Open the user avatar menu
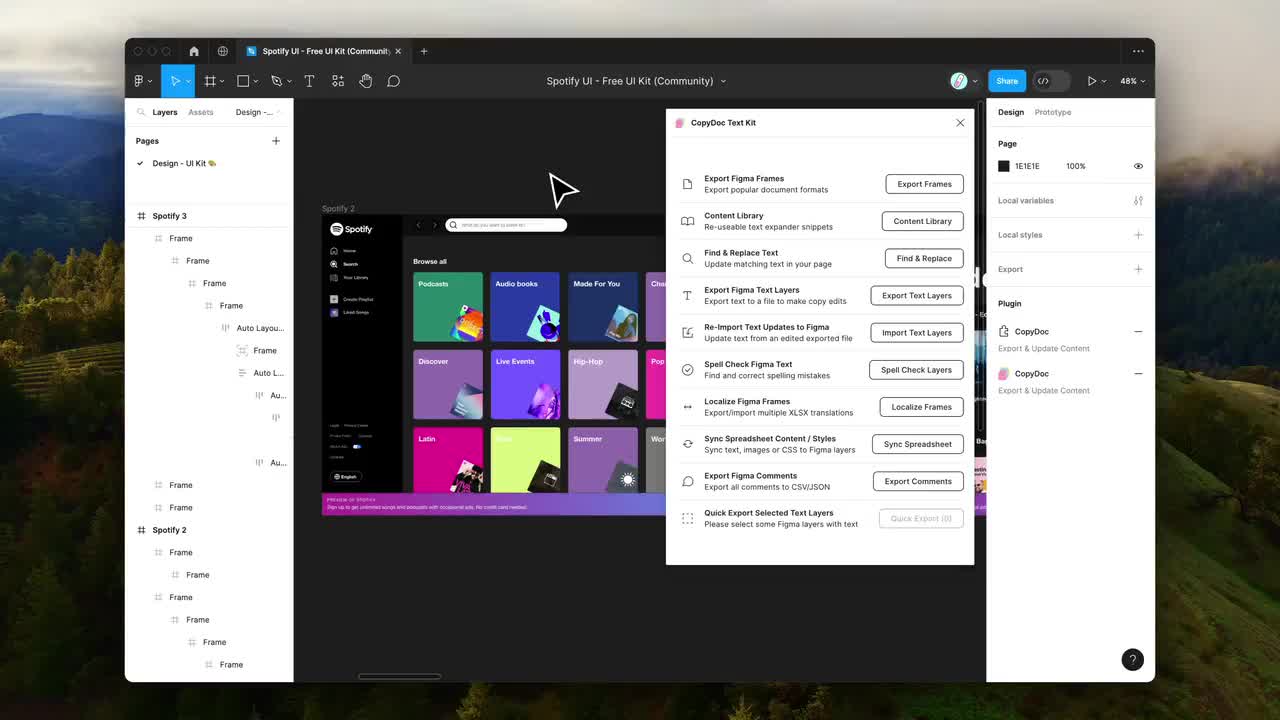This screenshot has width=1280, height=720. (x=959, y=81)
